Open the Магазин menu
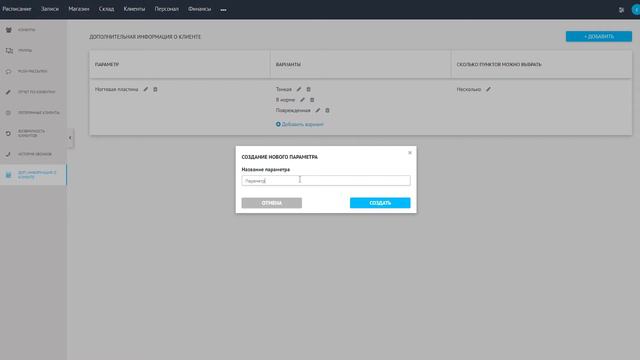640x360 pixels. pyautogui.click(x=79, y=9)
